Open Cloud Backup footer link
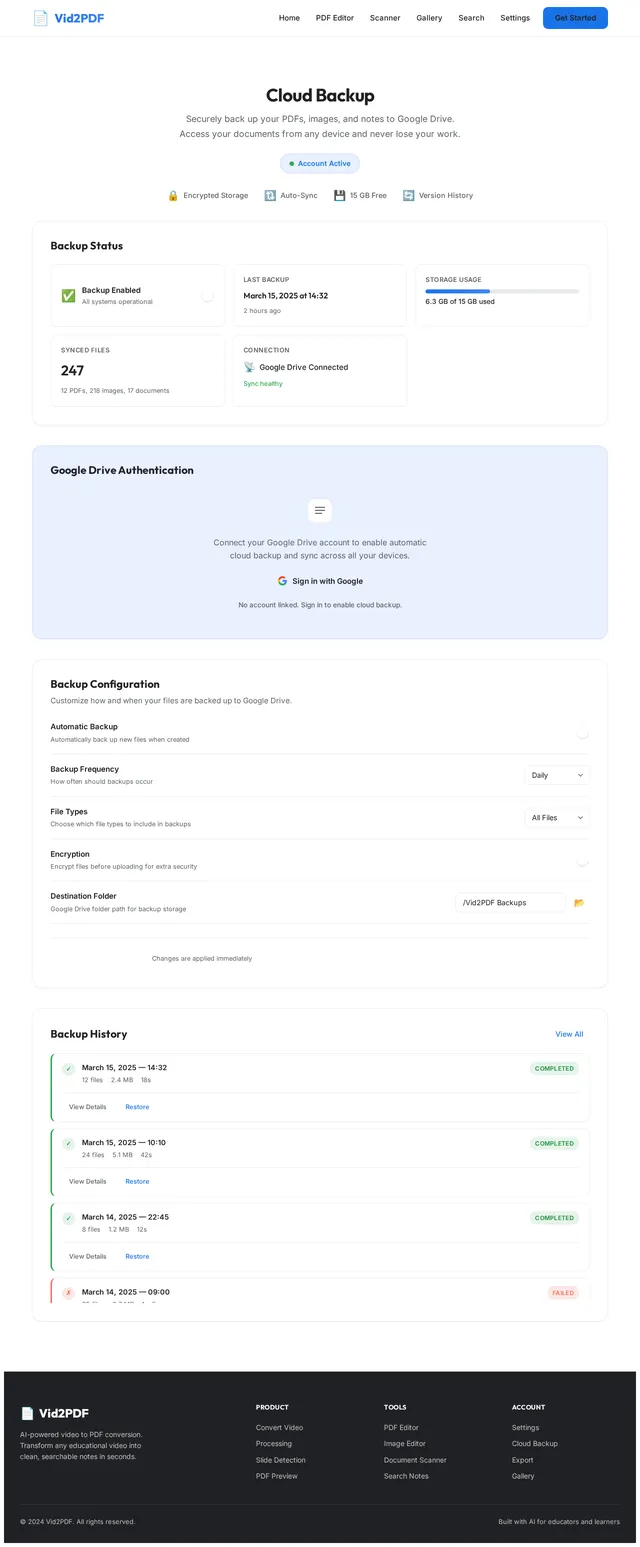 point(535,1444)
